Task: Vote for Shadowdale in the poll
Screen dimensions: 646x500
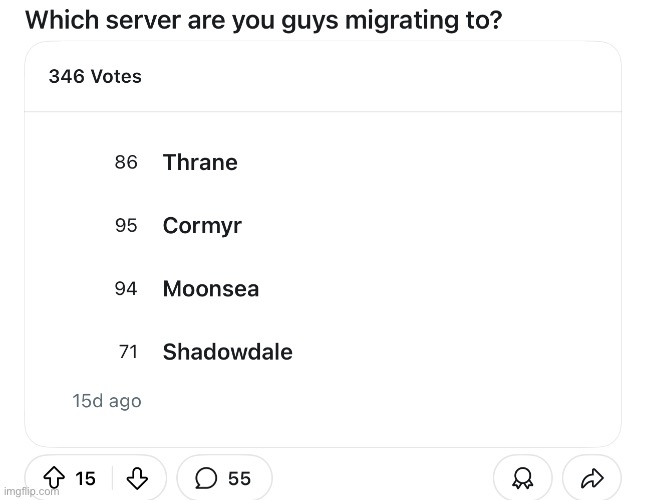Action: click(x=227, y=352)
